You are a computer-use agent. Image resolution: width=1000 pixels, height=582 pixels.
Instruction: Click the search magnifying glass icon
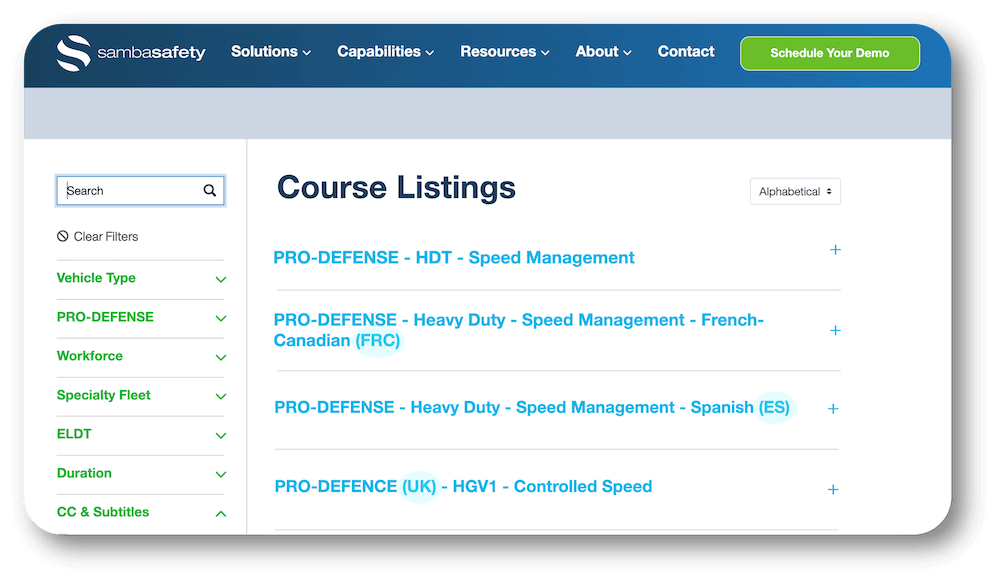coord(210,190)
